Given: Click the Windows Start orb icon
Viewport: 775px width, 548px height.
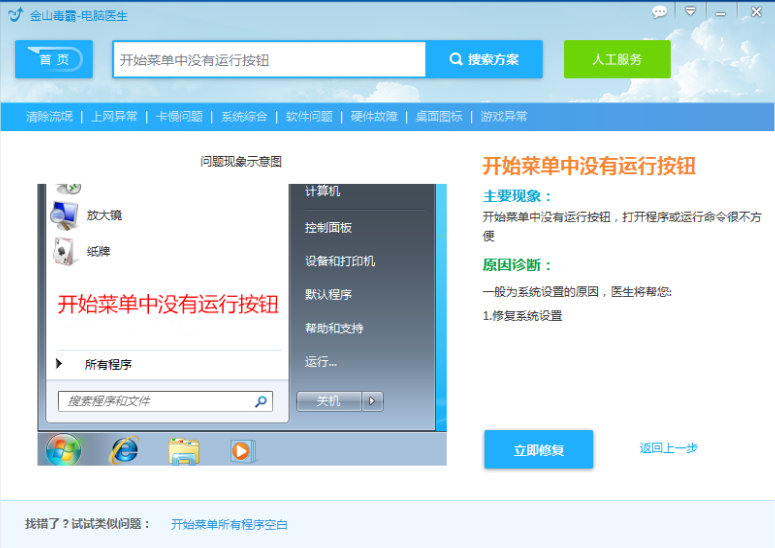Looking at the screenshot, I should [x=64, y=450].
